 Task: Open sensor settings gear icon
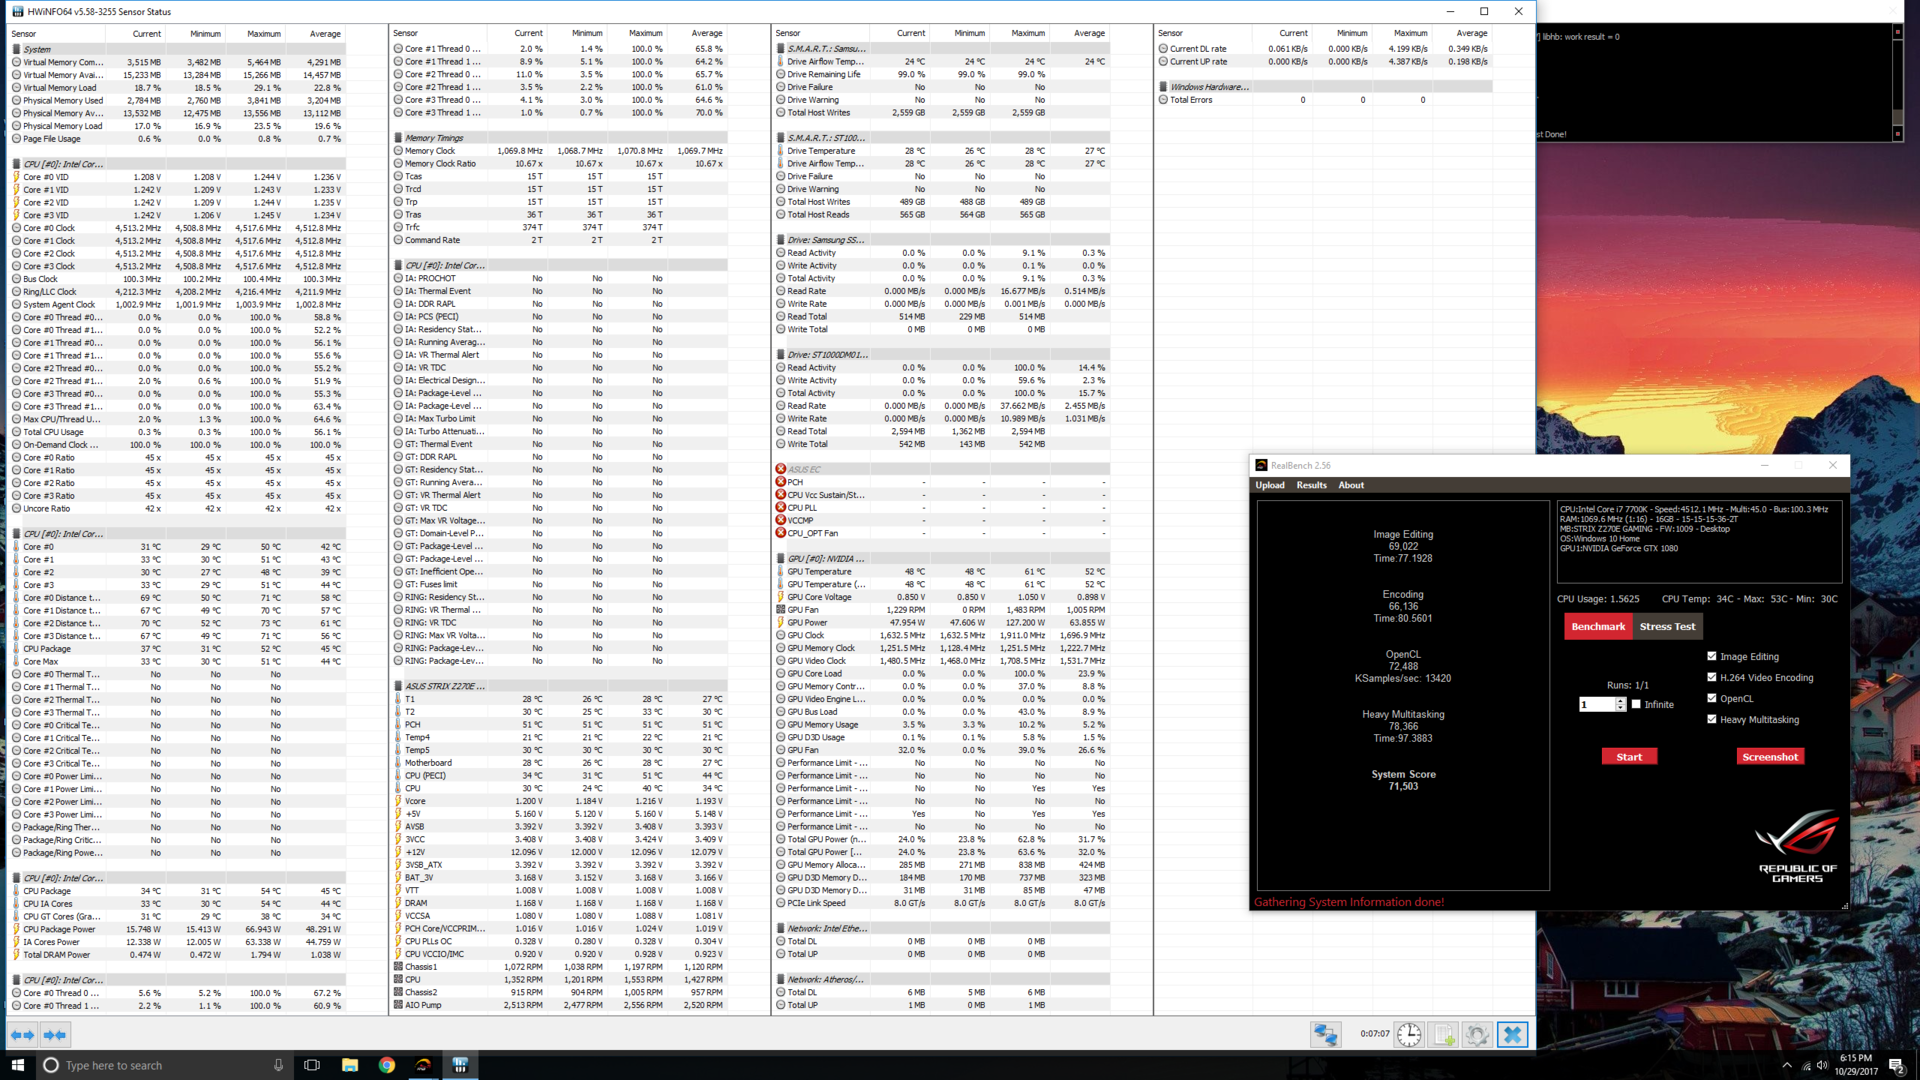[1477, 1035]
